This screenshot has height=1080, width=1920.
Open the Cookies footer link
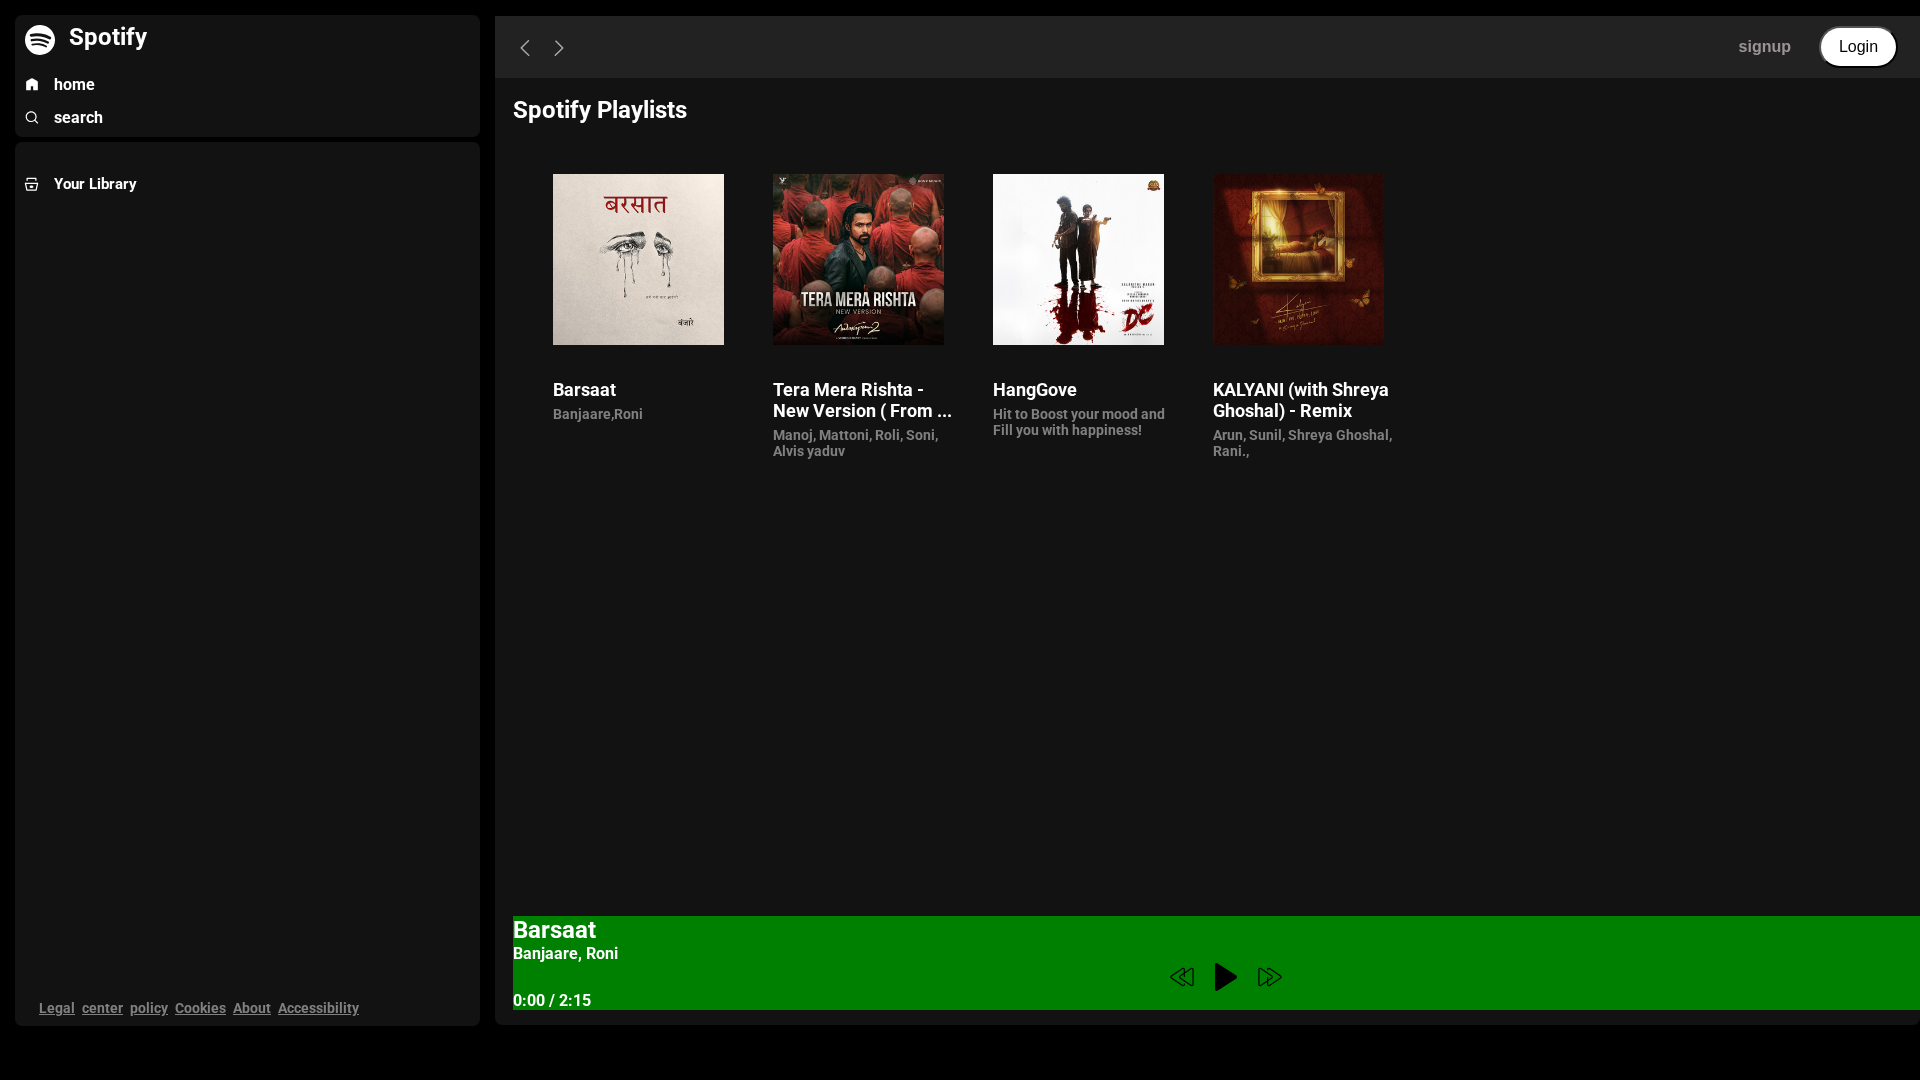200,1008
